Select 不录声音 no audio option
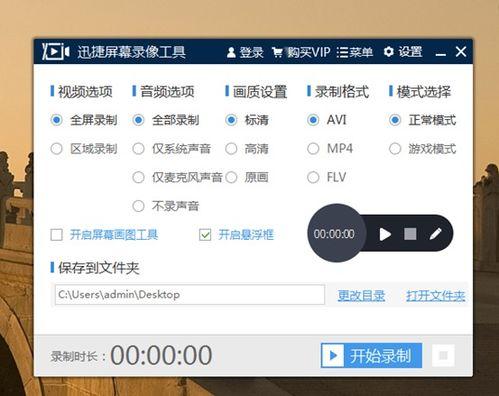Image resolution: width=499 pixels, height=396 pixels. click(x=166, y=206)
